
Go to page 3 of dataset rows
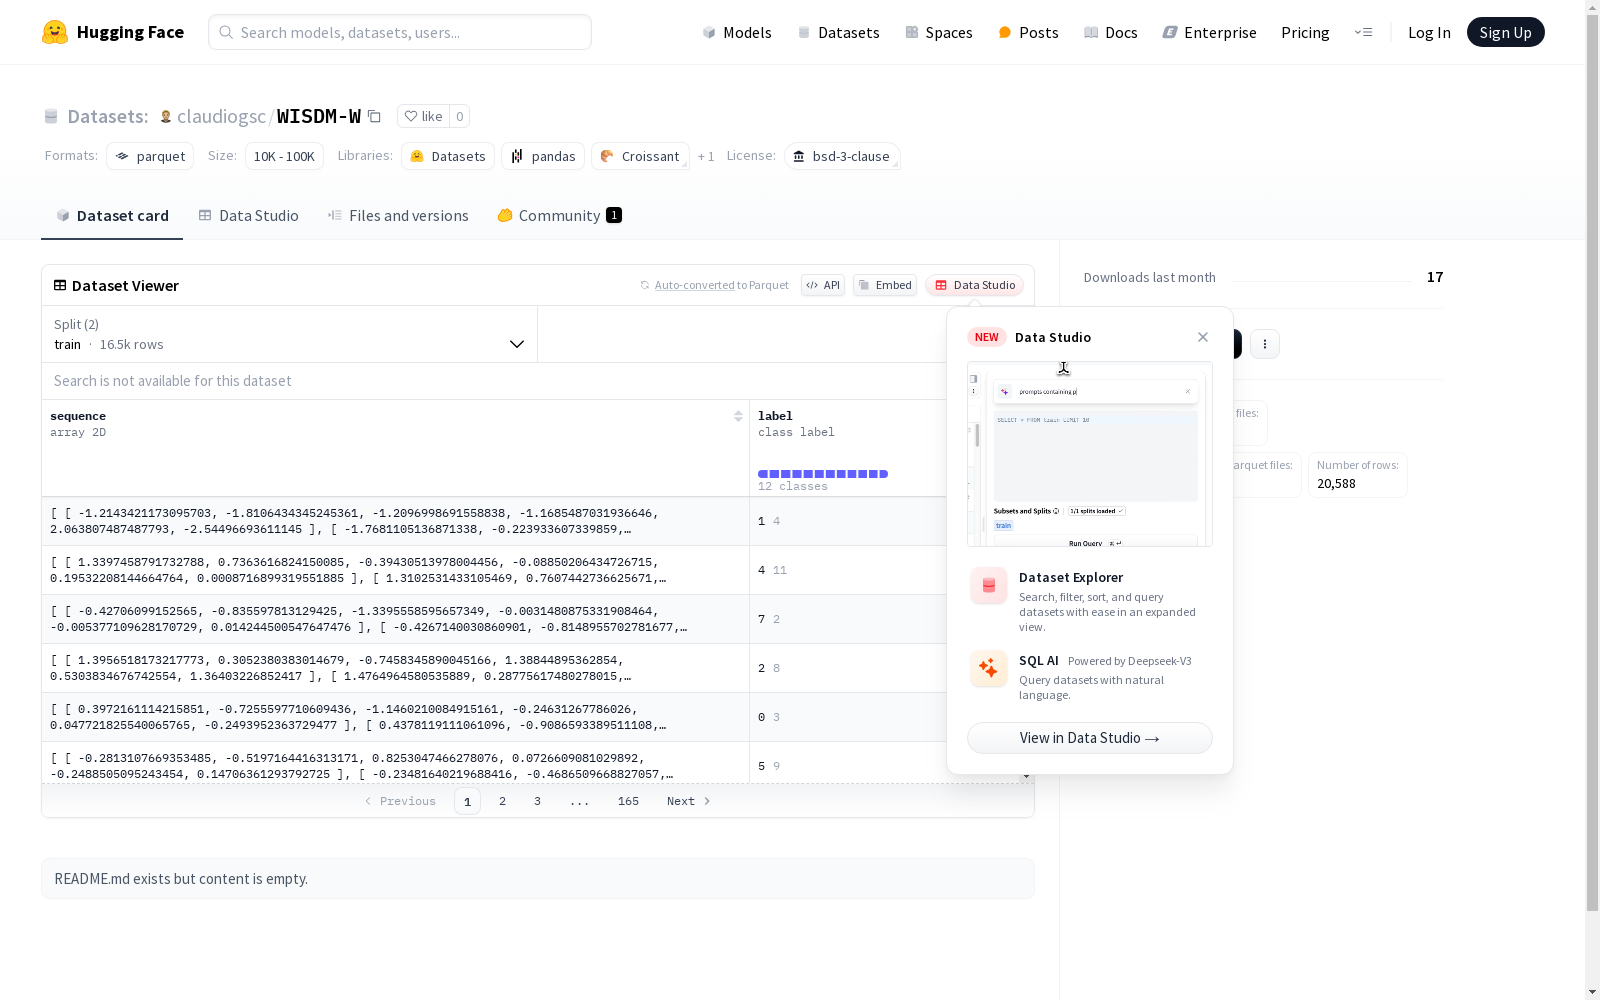(537, 801)
